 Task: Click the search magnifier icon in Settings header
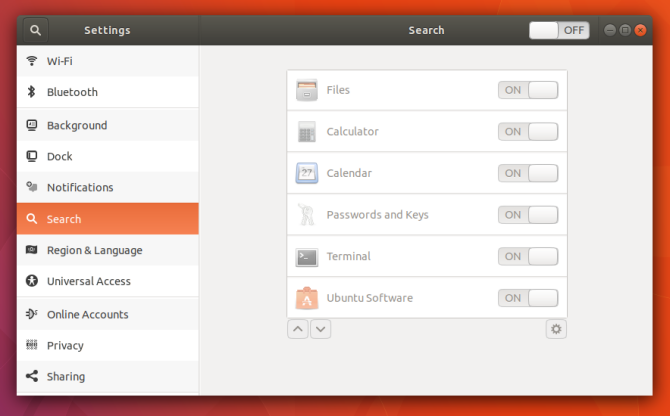click(35, 30)
